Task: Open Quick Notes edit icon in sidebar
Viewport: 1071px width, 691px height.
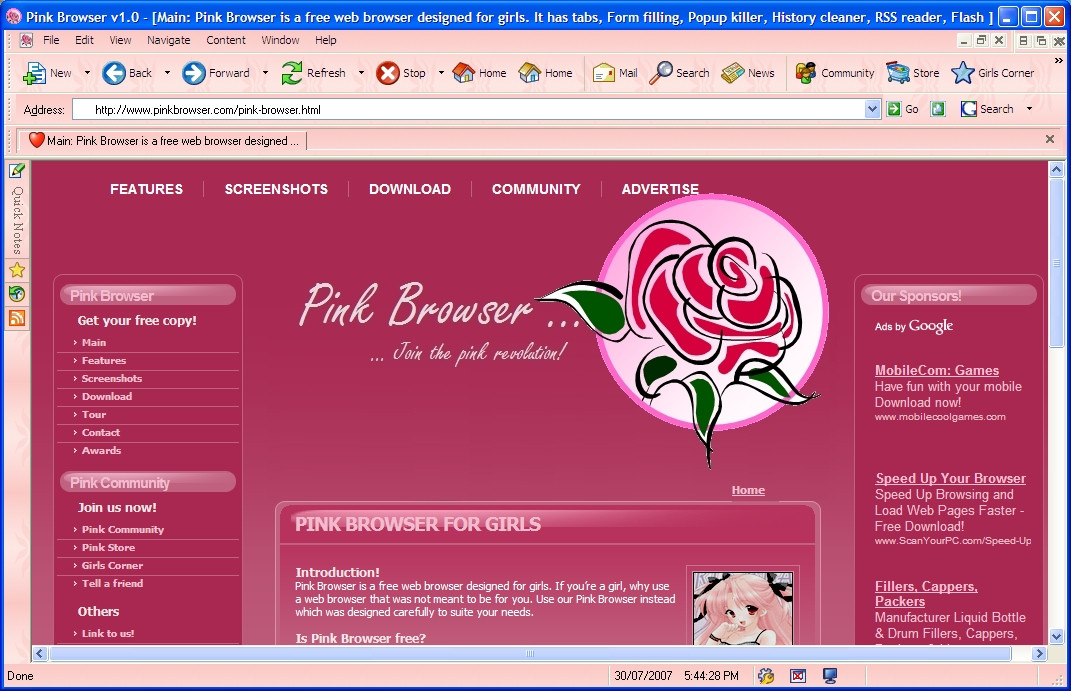Action: click(x=17, y=170)
